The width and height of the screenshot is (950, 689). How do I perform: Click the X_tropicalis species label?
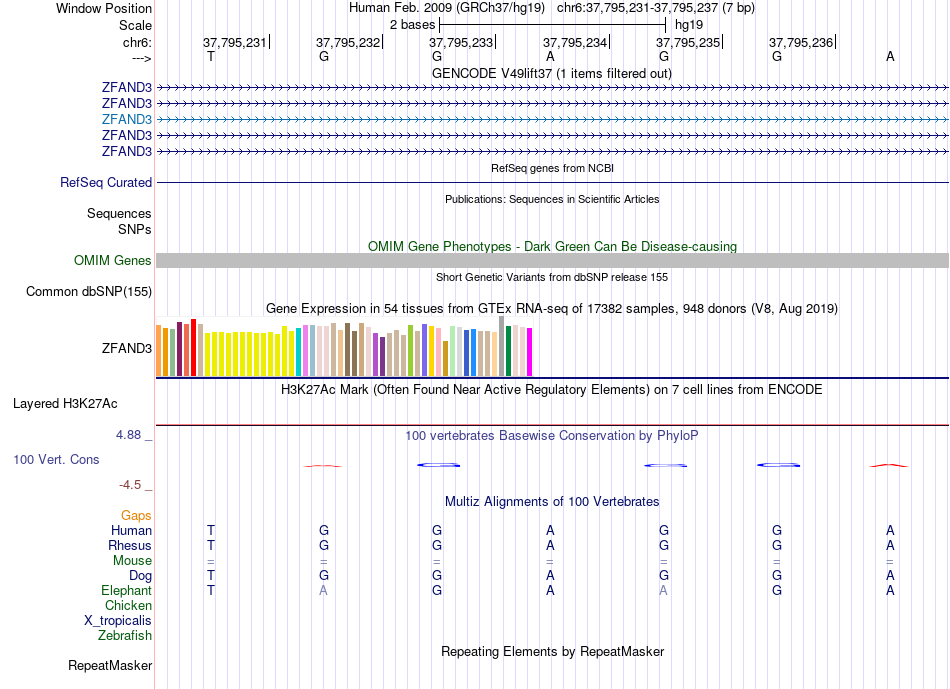click(x=118, y=621)
